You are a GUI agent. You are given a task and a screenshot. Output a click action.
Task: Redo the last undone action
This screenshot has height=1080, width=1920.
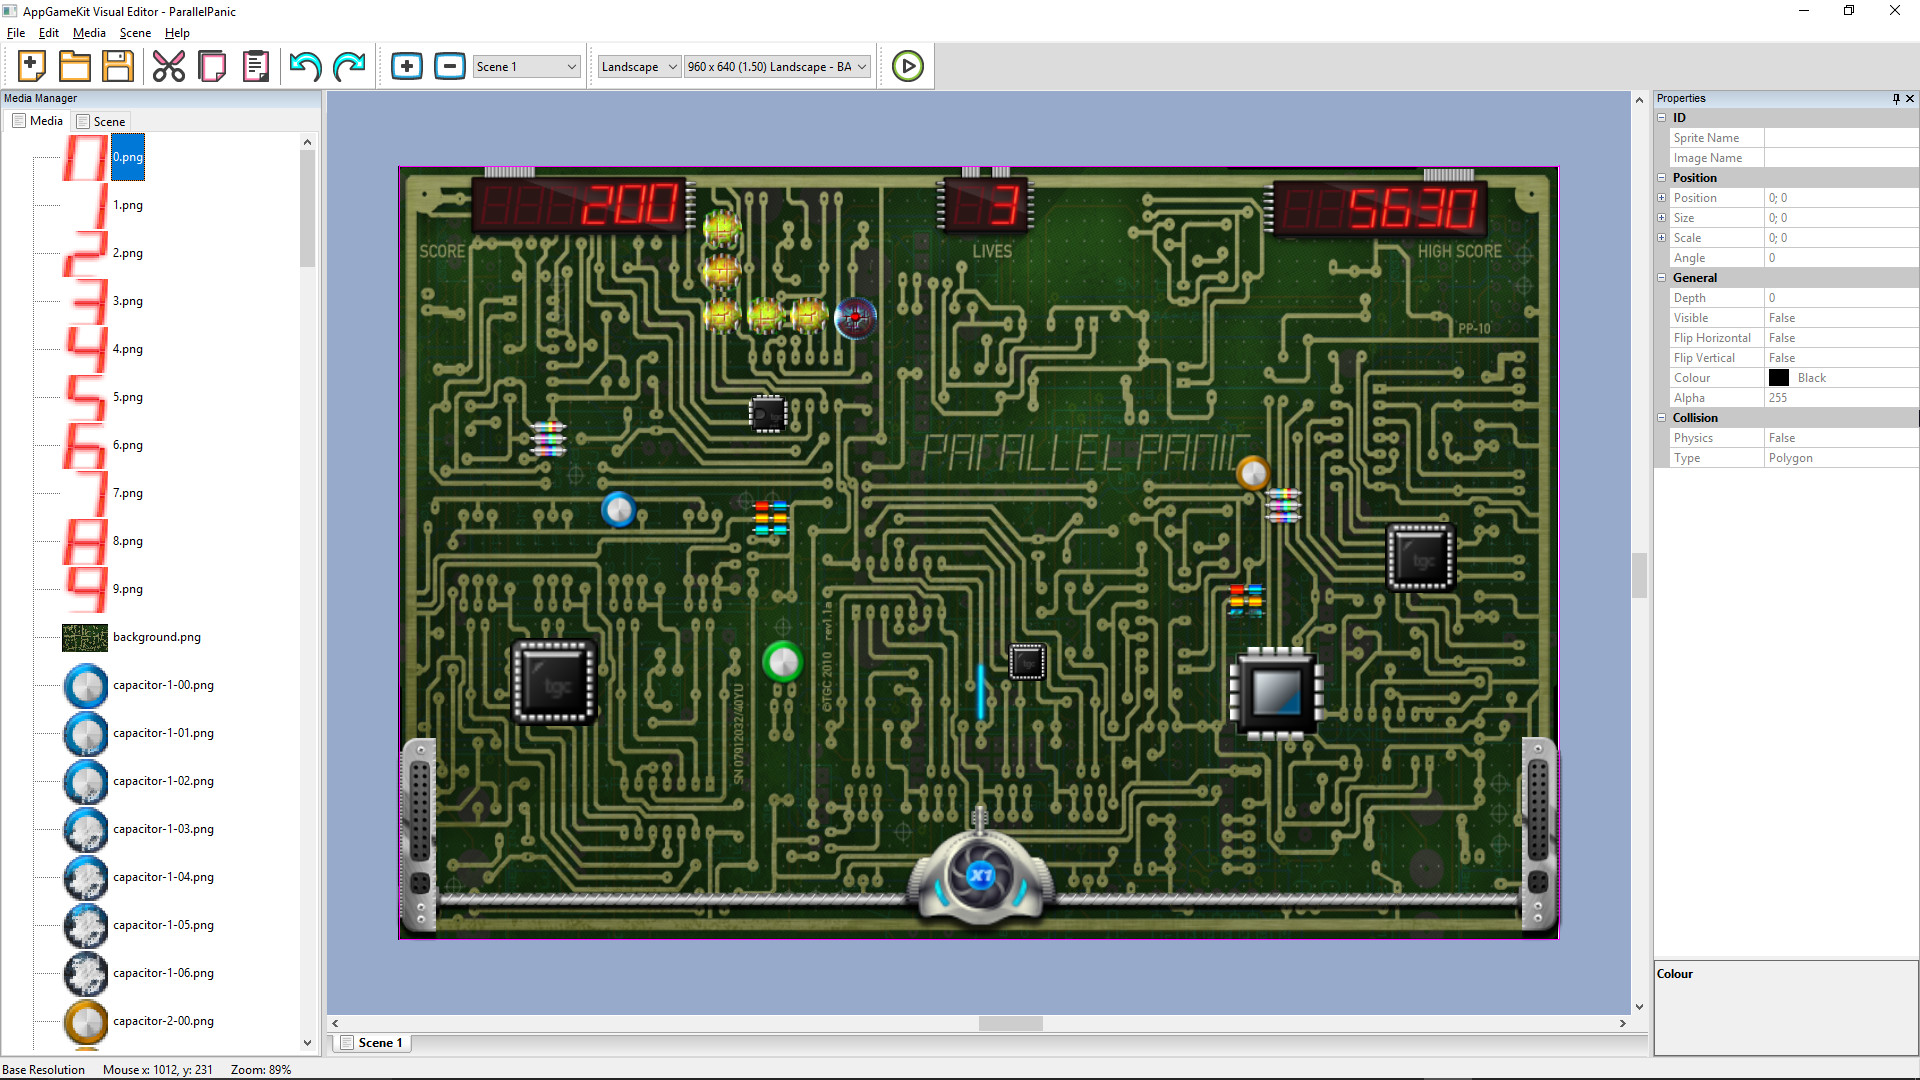349,65
